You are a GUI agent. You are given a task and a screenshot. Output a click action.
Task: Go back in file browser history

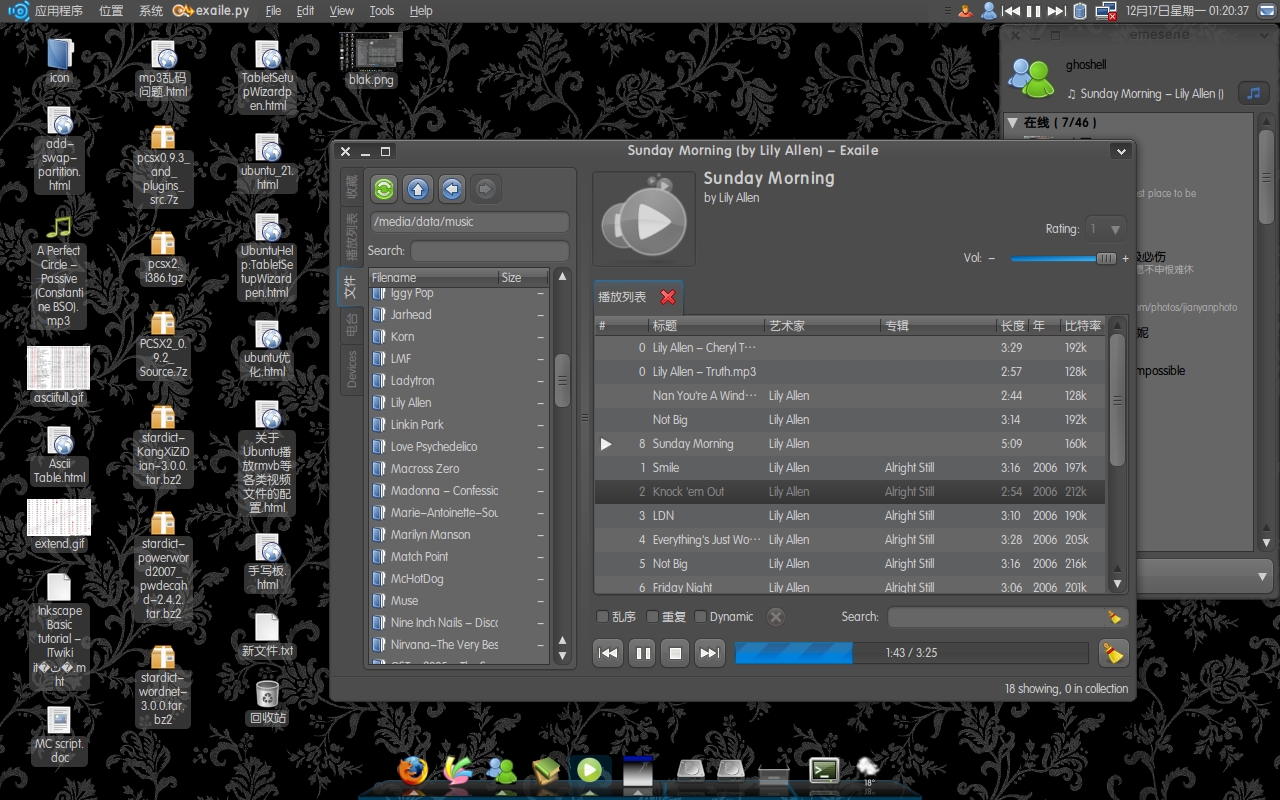coord(452,188)
